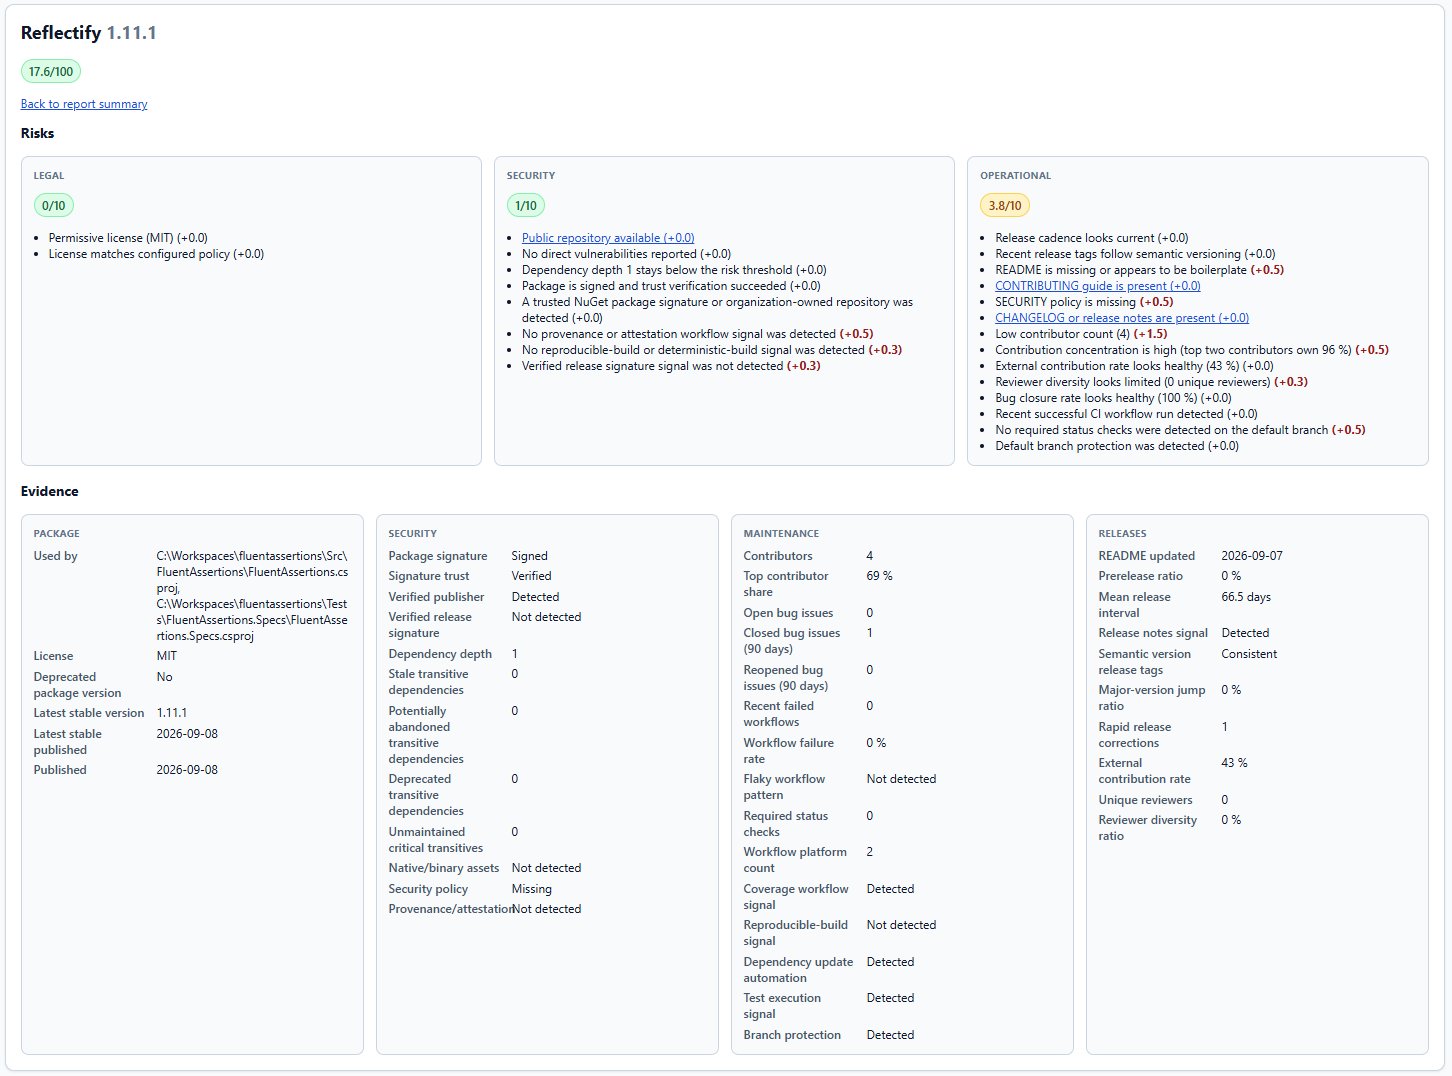1452x1076 pixels.
Task: Click the Mean release interval 66.5 days value
Action: click(1246, 597)
